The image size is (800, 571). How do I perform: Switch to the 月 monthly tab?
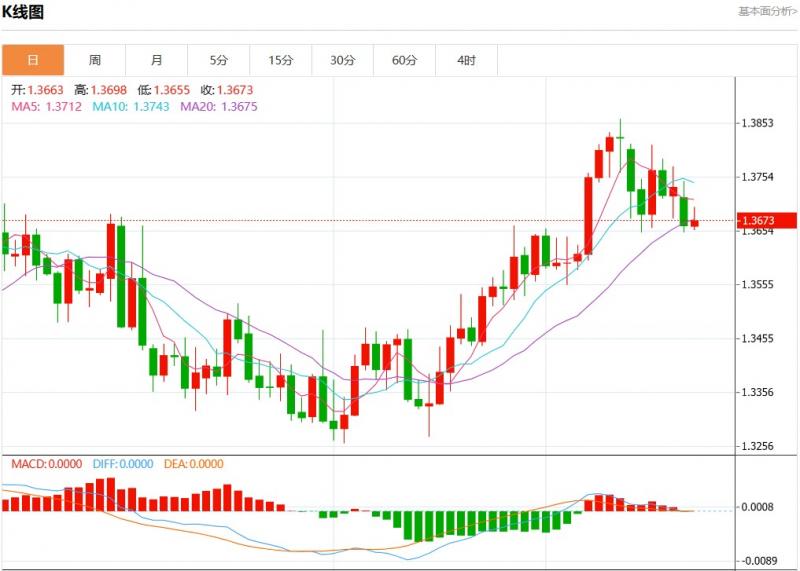157,60
